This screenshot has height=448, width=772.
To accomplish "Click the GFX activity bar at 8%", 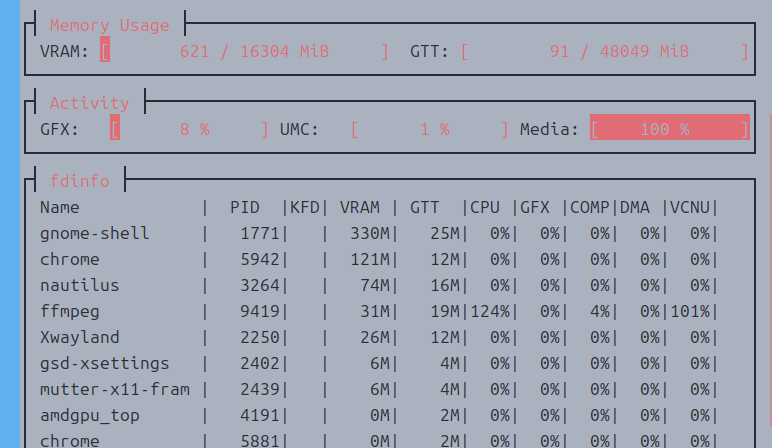I will pyautogui.click(x=189, y=129).
